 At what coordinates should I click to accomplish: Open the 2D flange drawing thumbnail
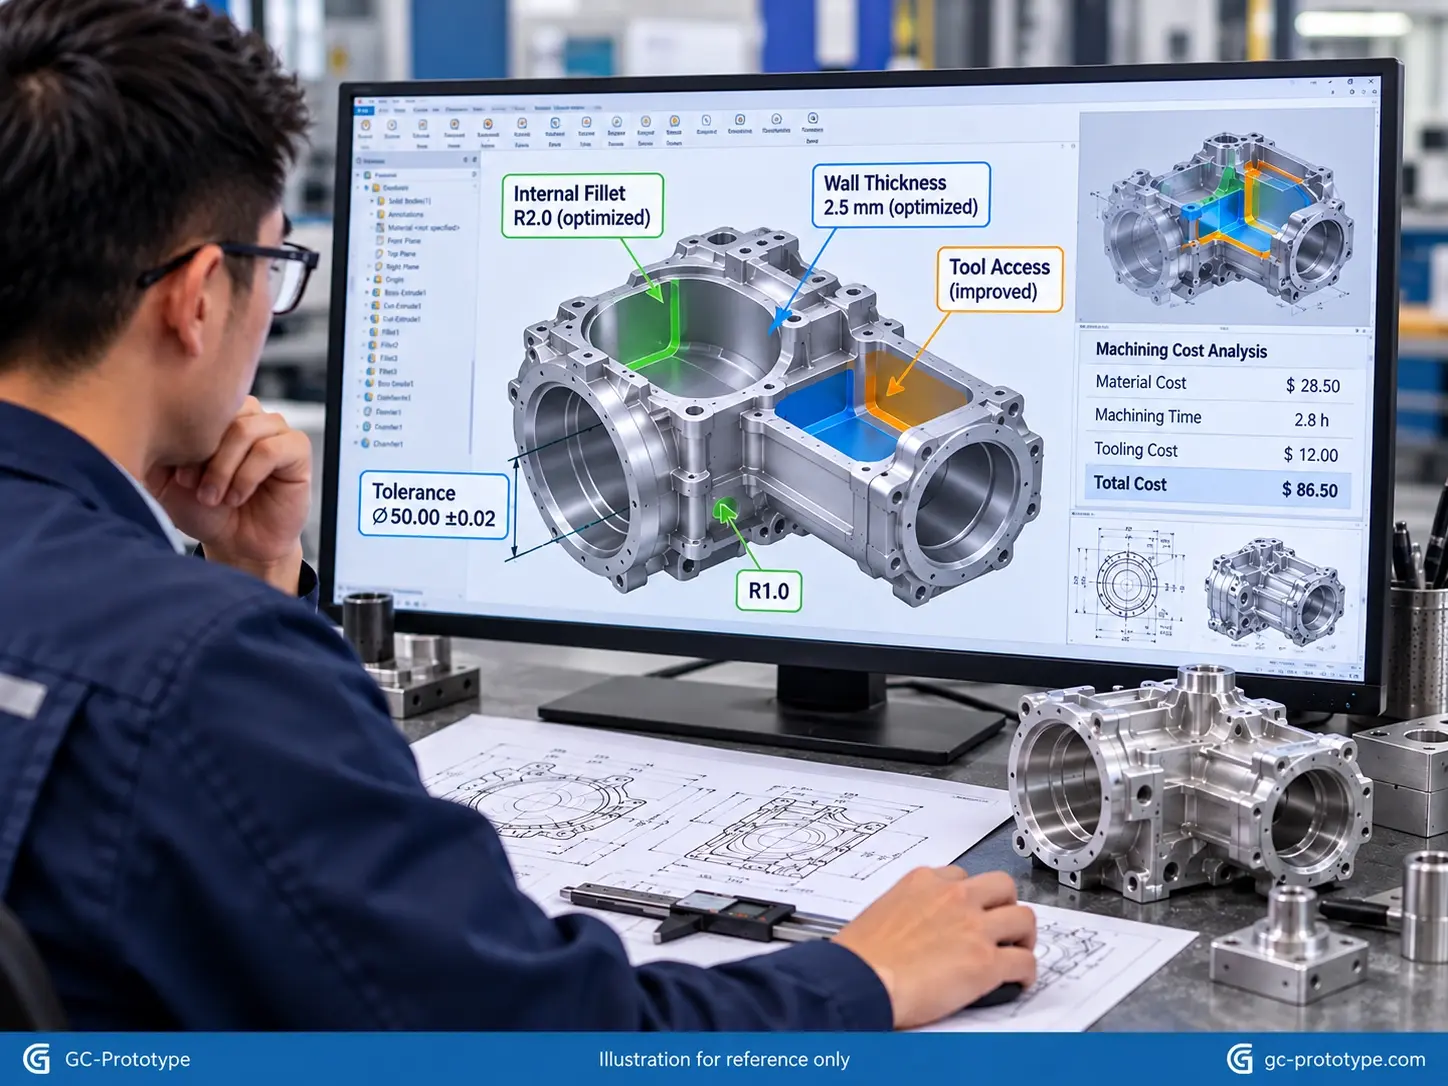coord(1126,581)
